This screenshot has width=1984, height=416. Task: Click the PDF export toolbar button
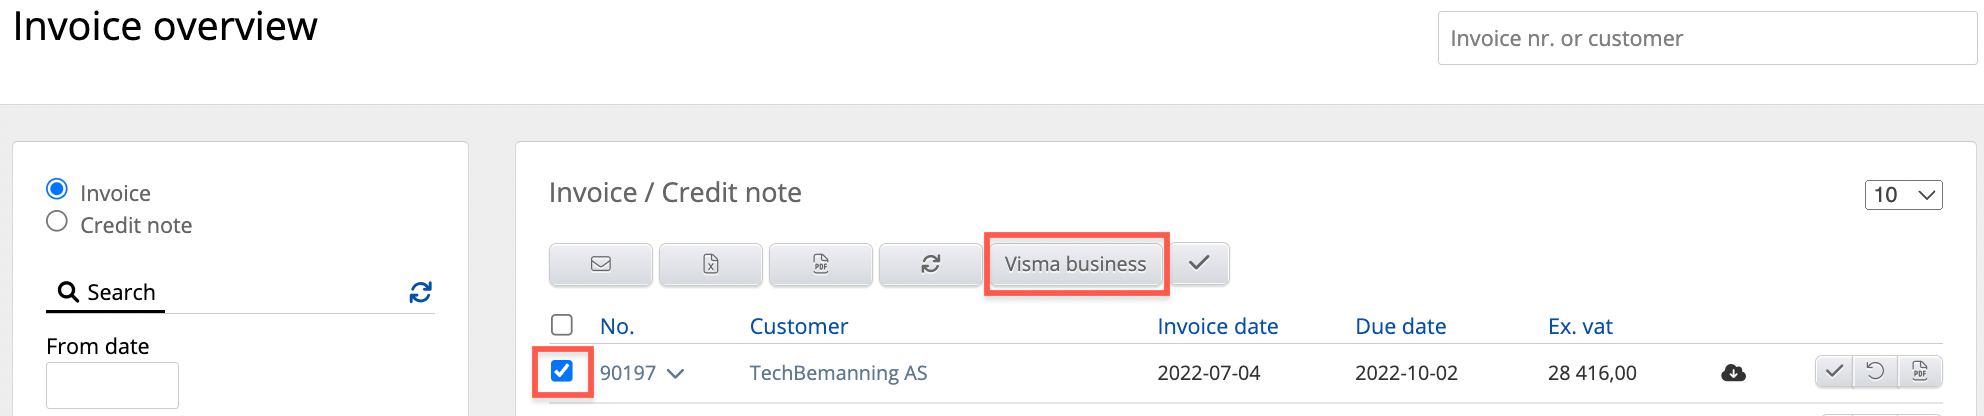tap(821, 264)
